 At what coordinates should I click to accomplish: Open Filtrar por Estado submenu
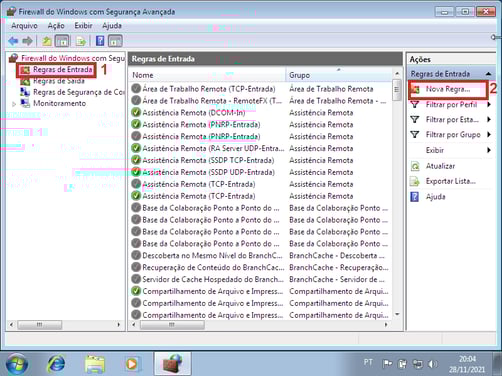coord(452,120)
